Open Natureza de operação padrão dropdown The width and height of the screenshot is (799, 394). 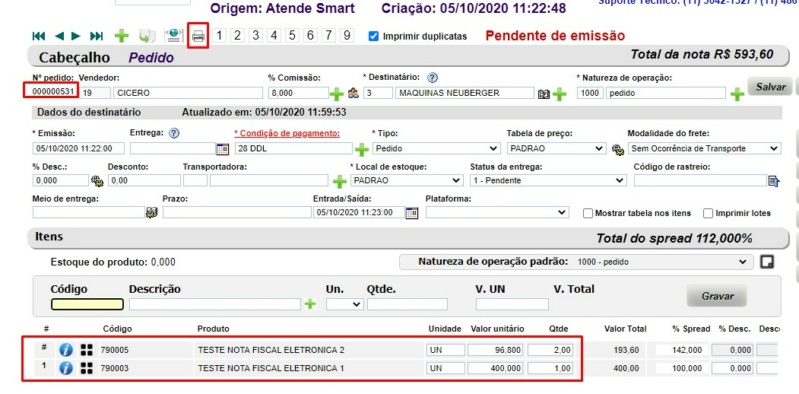coord(576,262)
